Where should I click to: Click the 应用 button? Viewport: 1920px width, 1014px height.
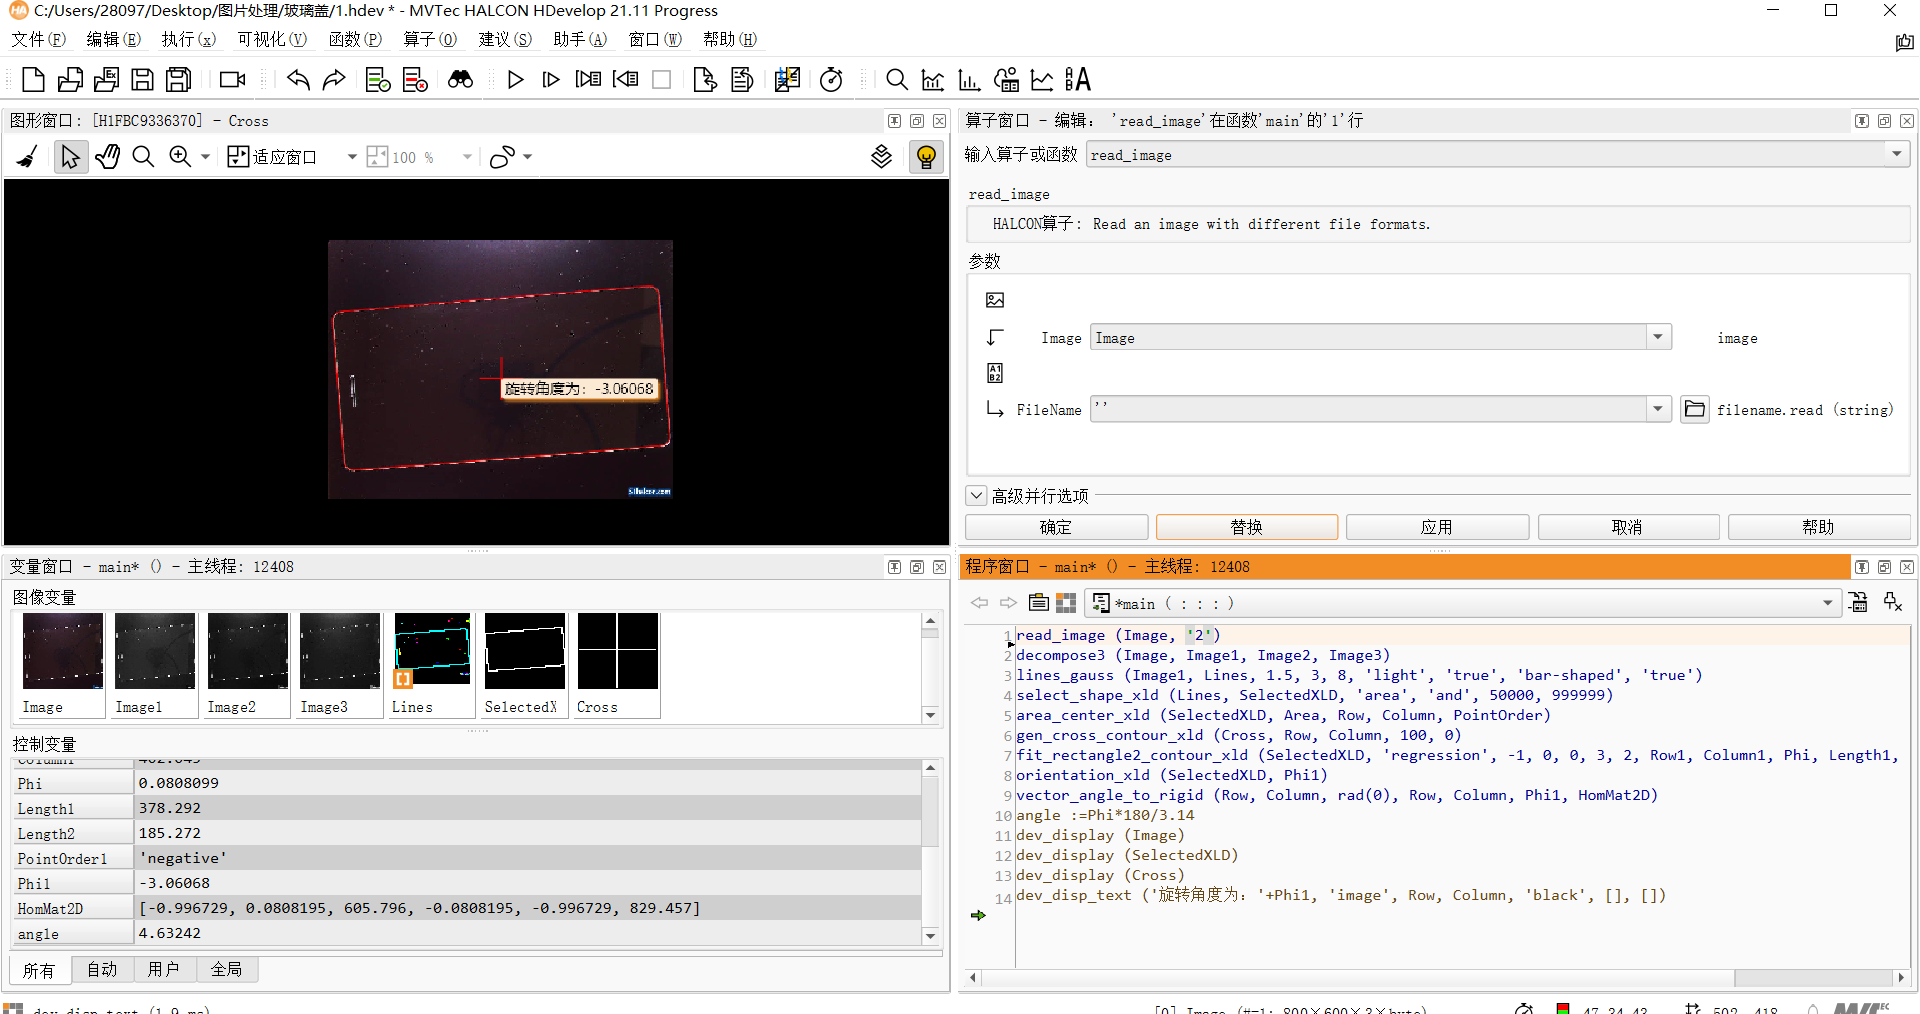pos(1437,527)
